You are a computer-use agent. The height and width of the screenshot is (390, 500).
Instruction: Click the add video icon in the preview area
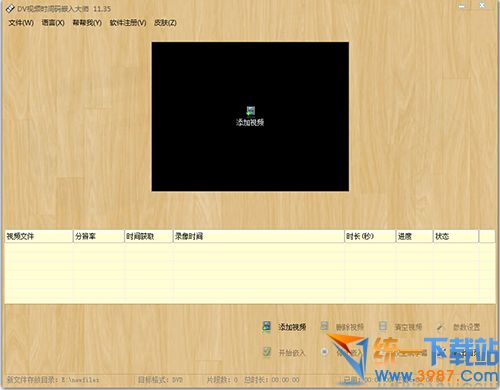[251, 111]
